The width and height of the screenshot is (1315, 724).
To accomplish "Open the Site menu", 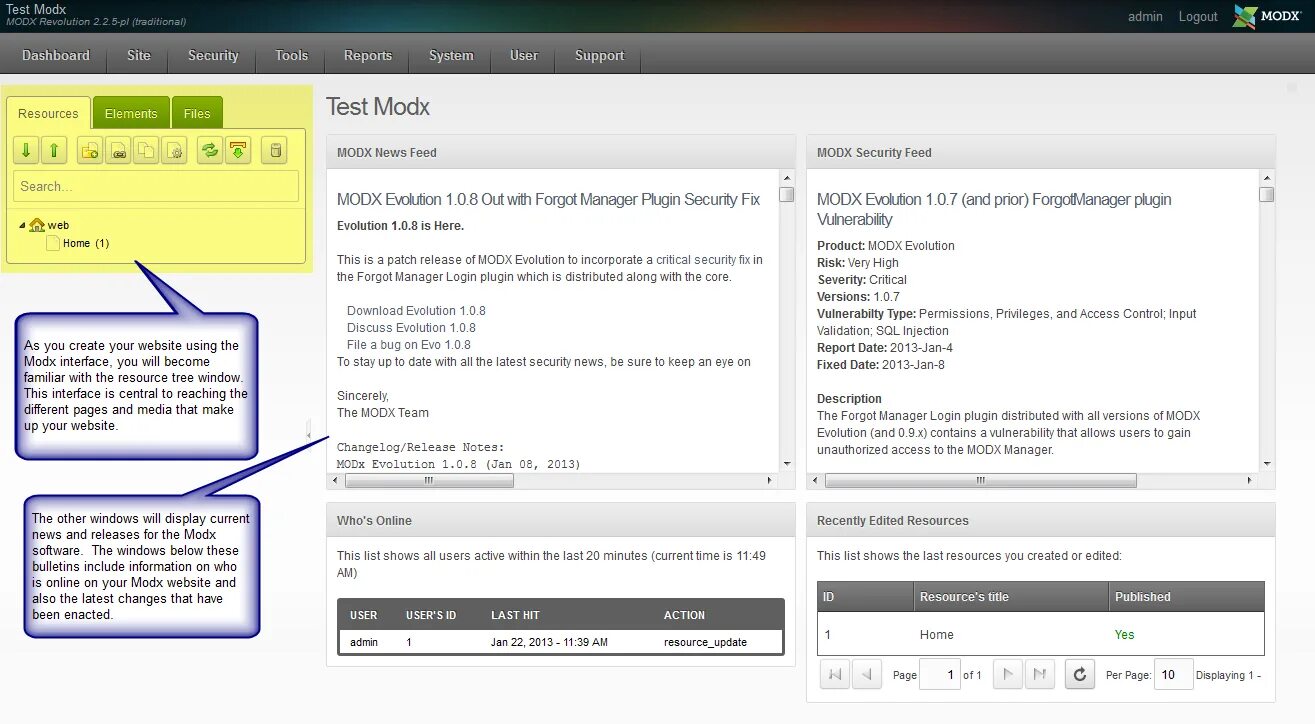I will click(138, 55).
